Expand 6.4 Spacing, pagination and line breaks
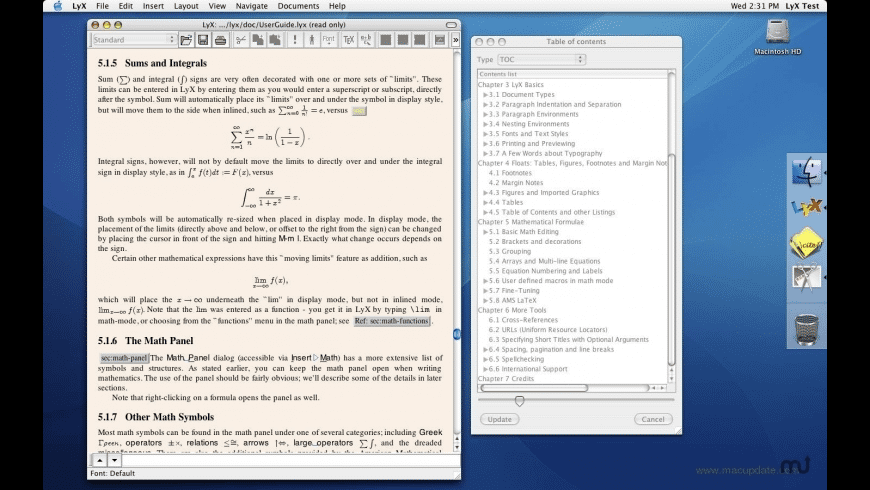Image resolution: width=870 pixels, height=490 pixels. coord(485,350)
